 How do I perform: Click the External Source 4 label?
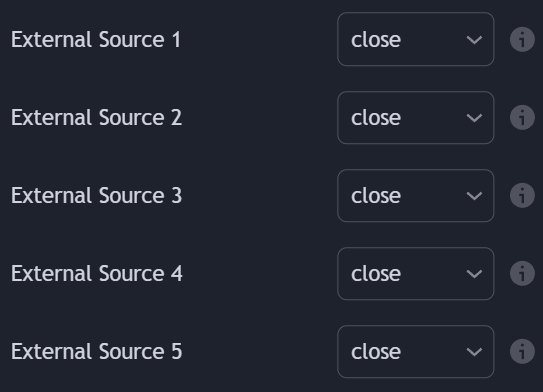click(97, 273)
